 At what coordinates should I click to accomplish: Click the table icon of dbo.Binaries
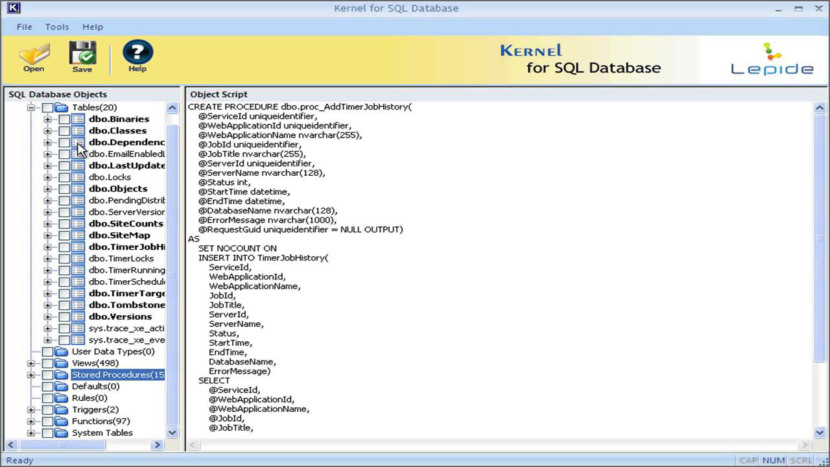click(78, 119)
